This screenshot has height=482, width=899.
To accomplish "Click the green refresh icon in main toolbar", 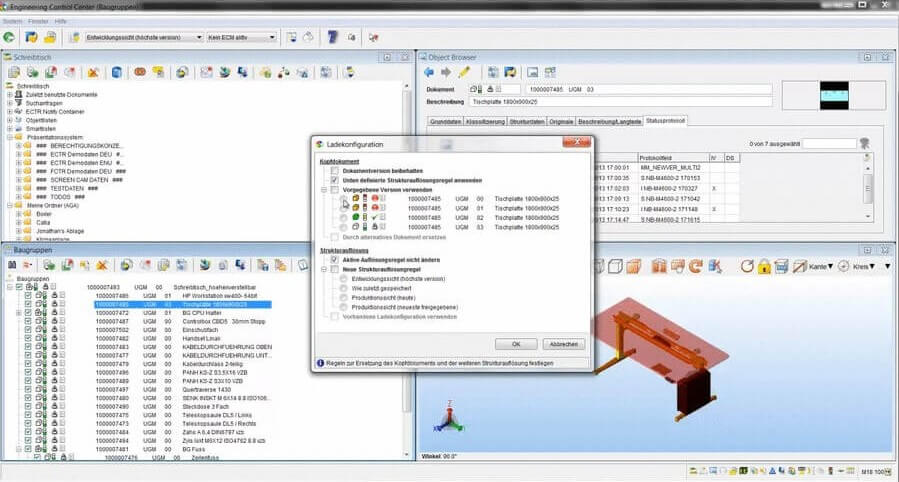I will pyautogui.click(x=9, y=38).
